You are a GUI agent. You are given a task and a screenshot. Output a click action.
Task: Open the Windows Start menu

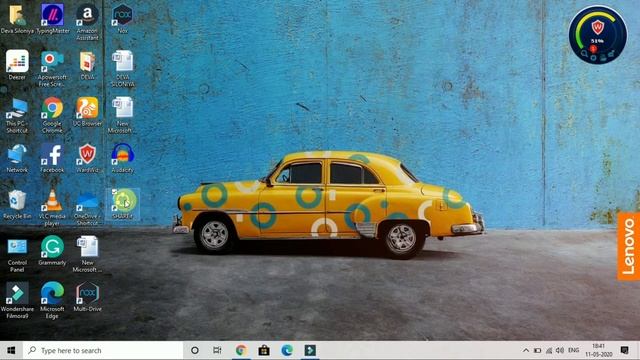pos(11,350)
